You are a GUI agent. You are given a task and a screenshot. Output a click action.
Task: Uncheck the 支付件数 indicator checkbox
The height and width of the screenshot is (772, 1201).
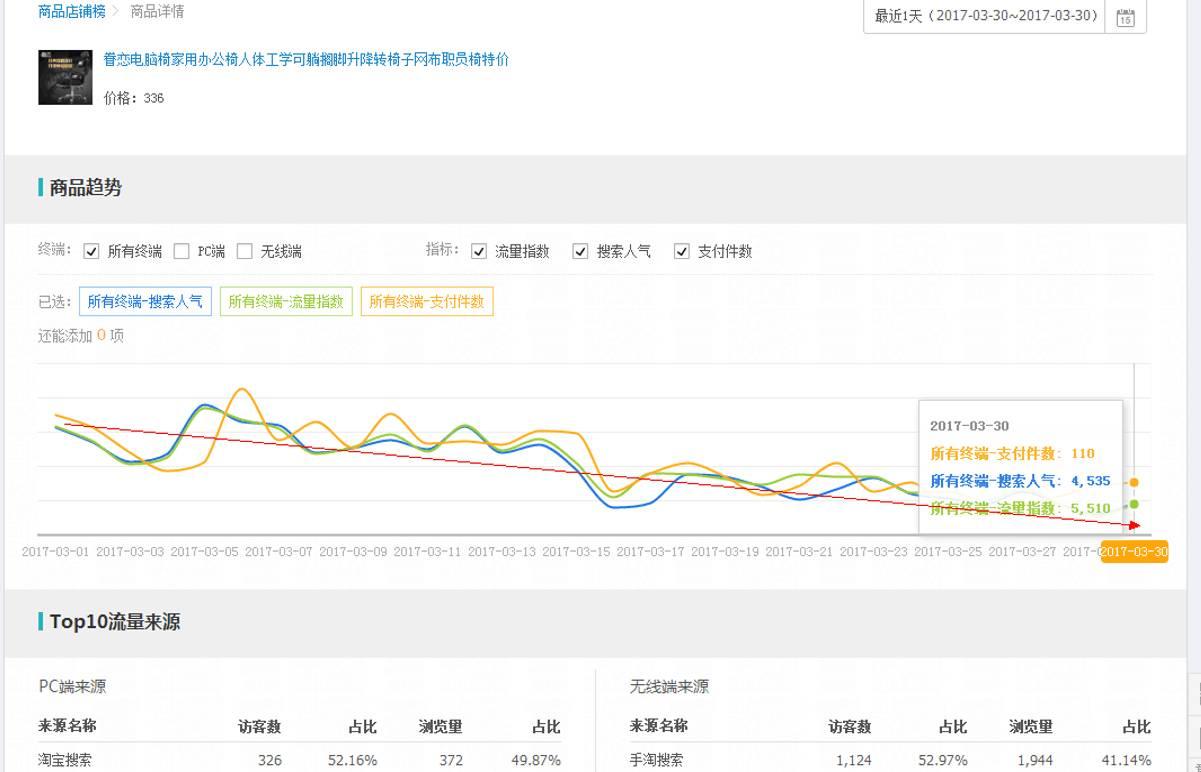(x=682, y=252)
